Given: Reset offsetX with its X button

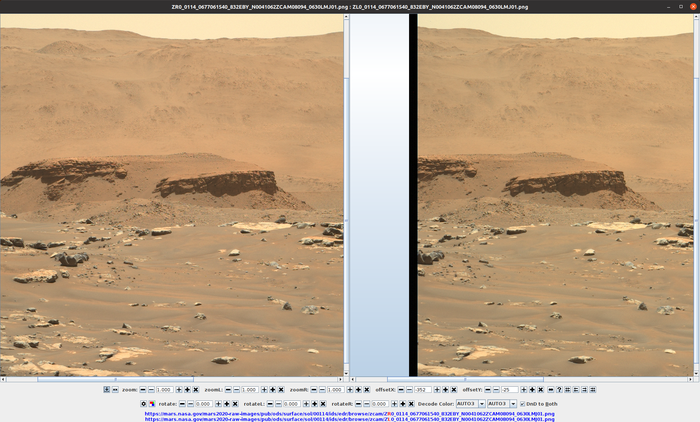Looking at the screenshot, I should (x=454, y=390).
